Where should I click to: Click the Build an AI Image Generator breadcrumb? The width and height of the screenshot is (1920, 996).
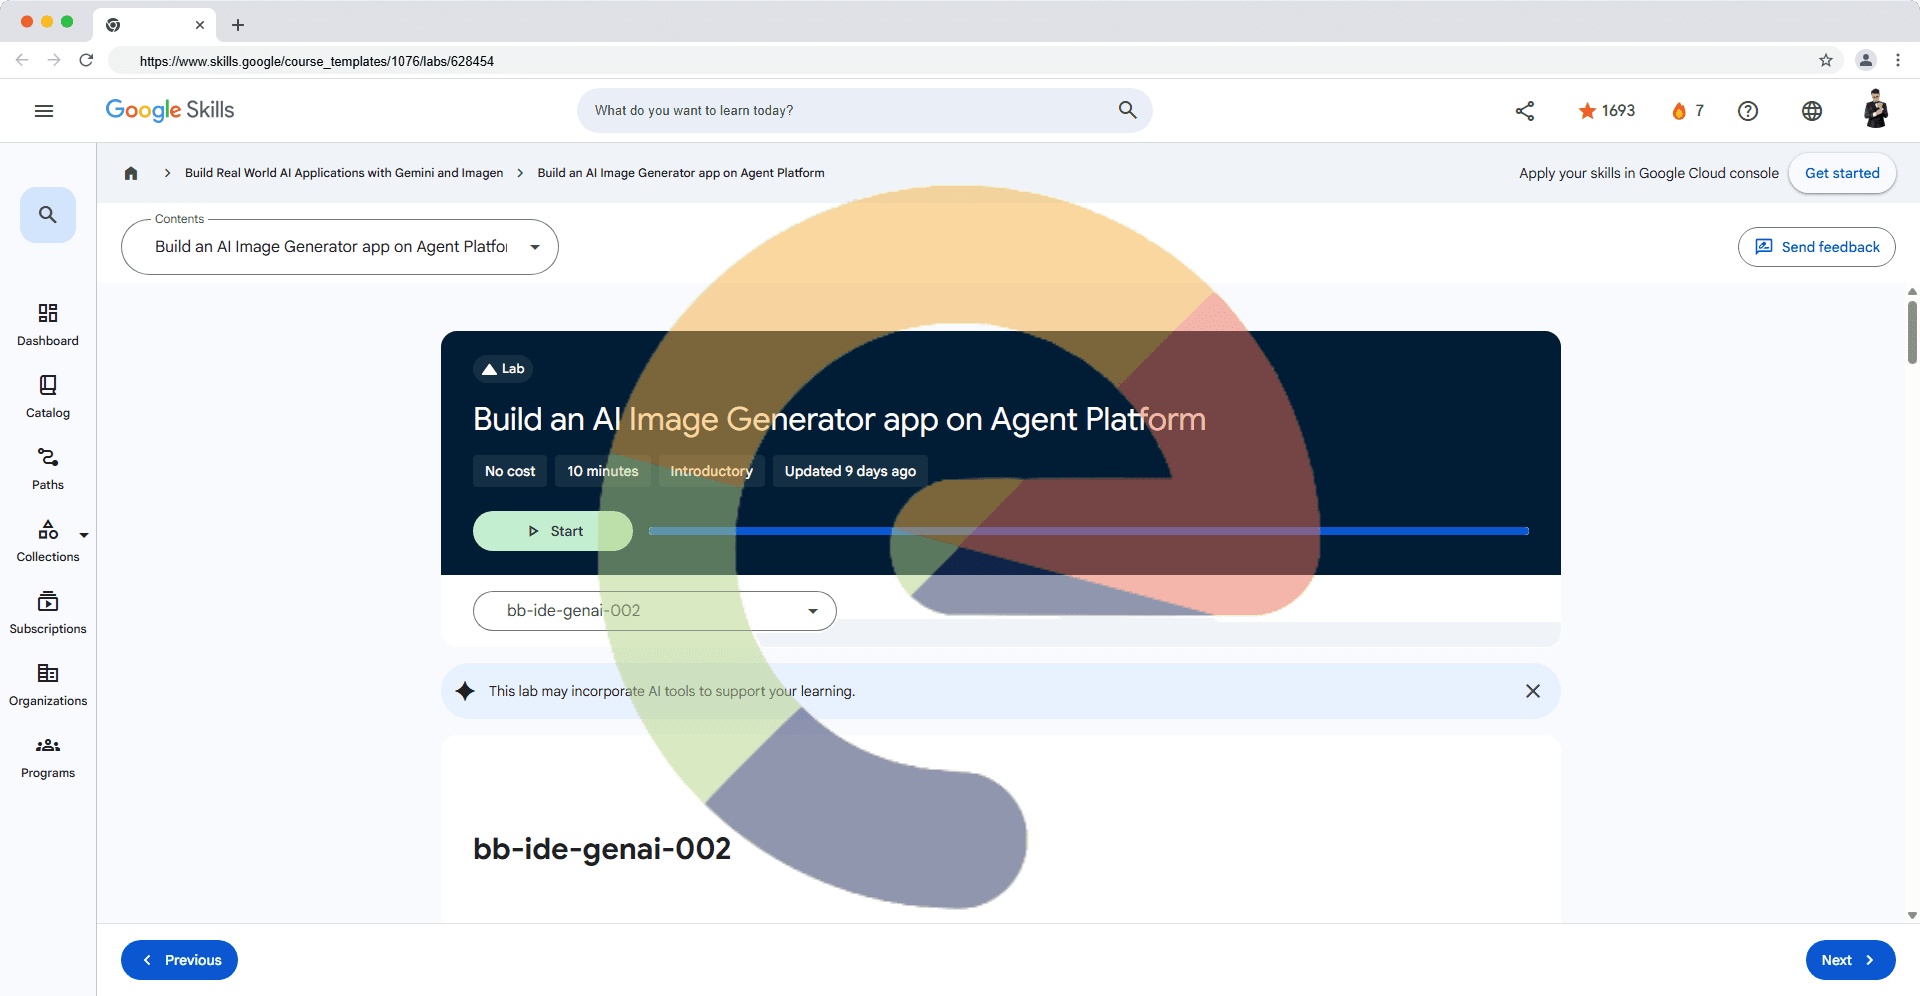tap(681, 173)
